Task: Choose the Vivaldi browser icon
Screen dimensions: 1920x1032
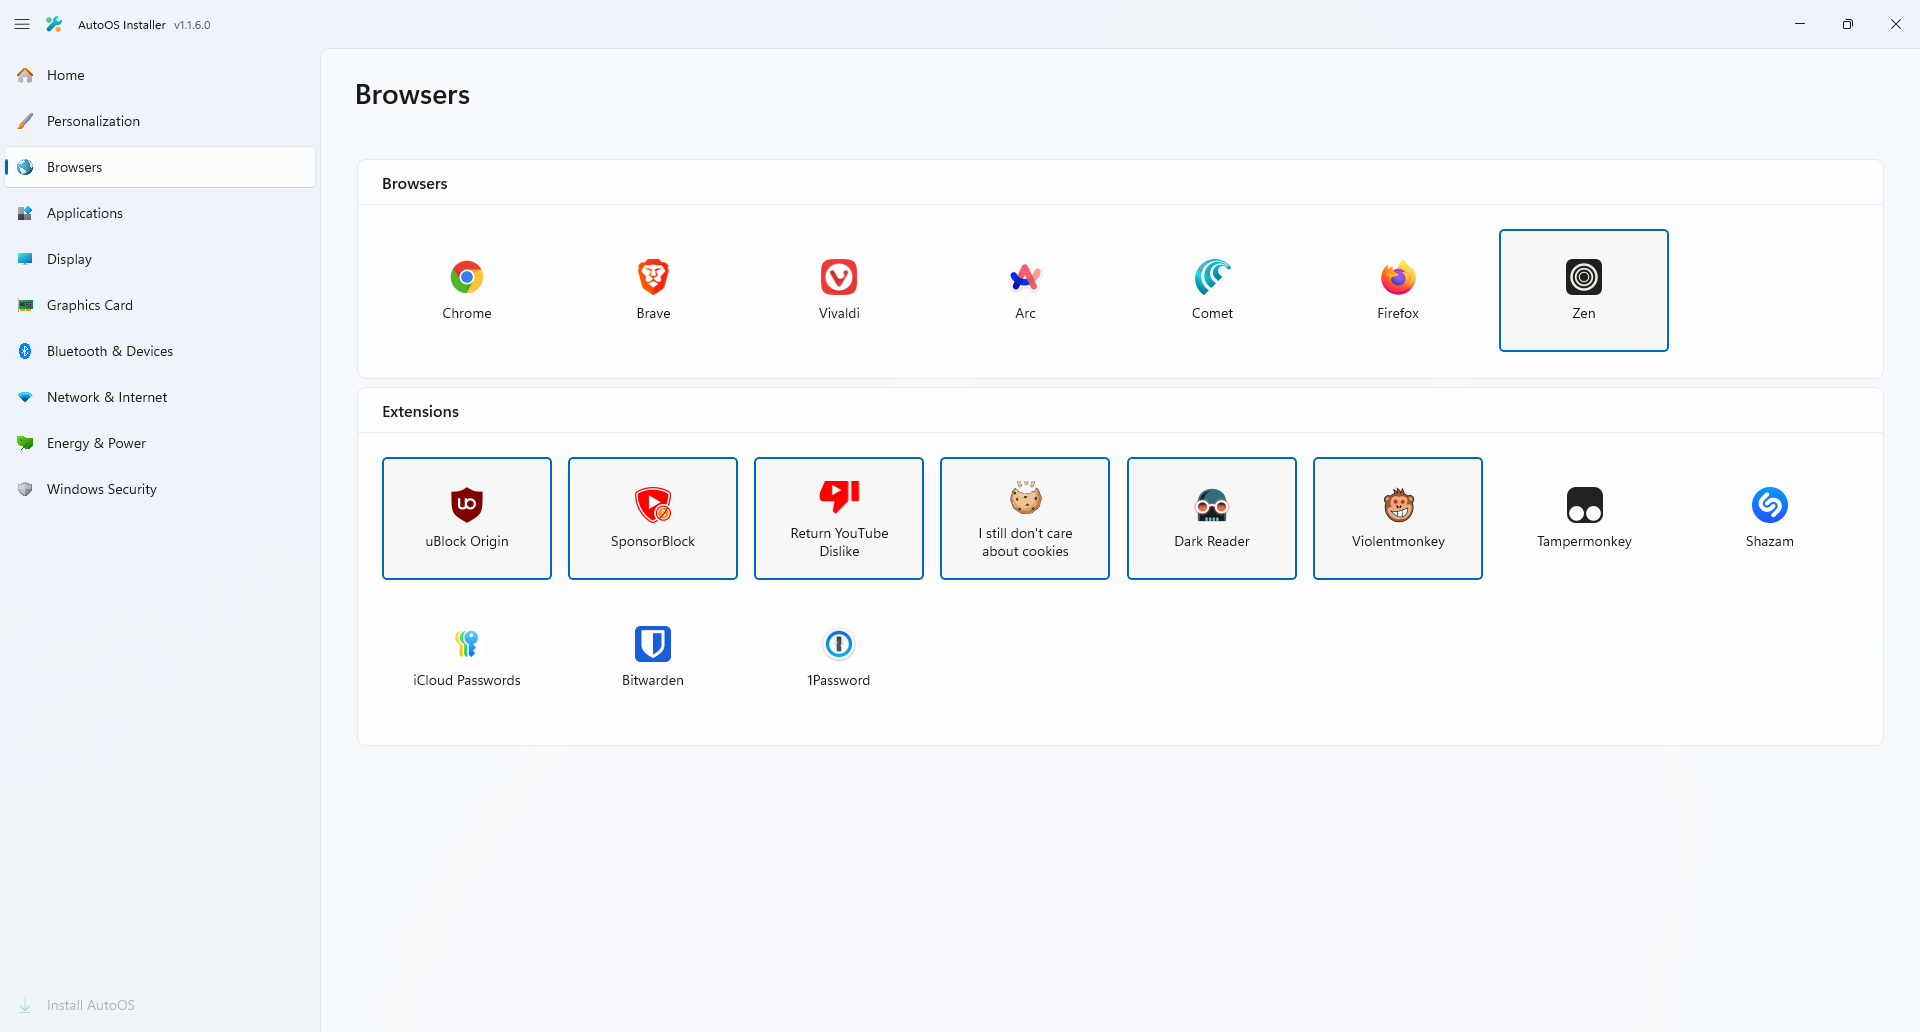Action: point(839,277)
